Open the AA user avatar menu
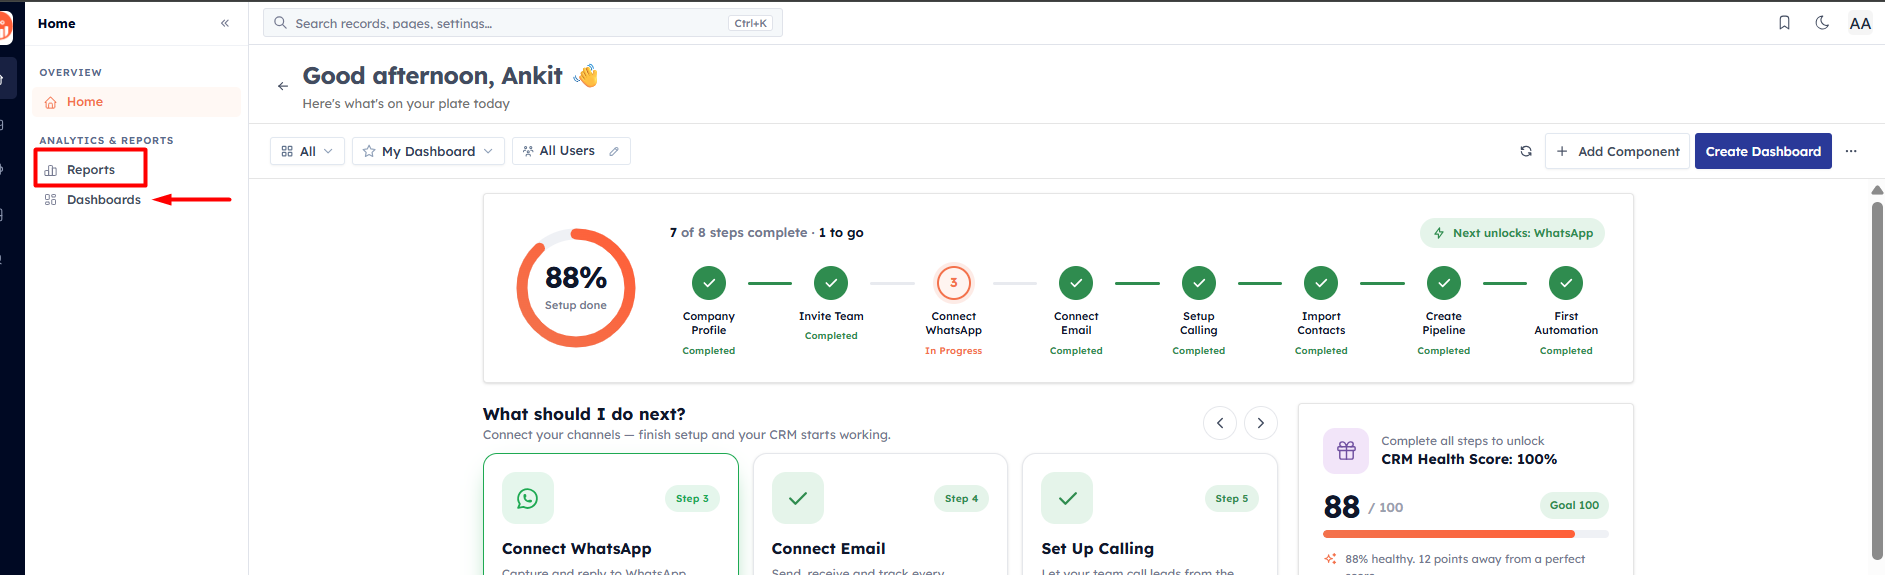1885x575 pixels. click(1860, 23)
